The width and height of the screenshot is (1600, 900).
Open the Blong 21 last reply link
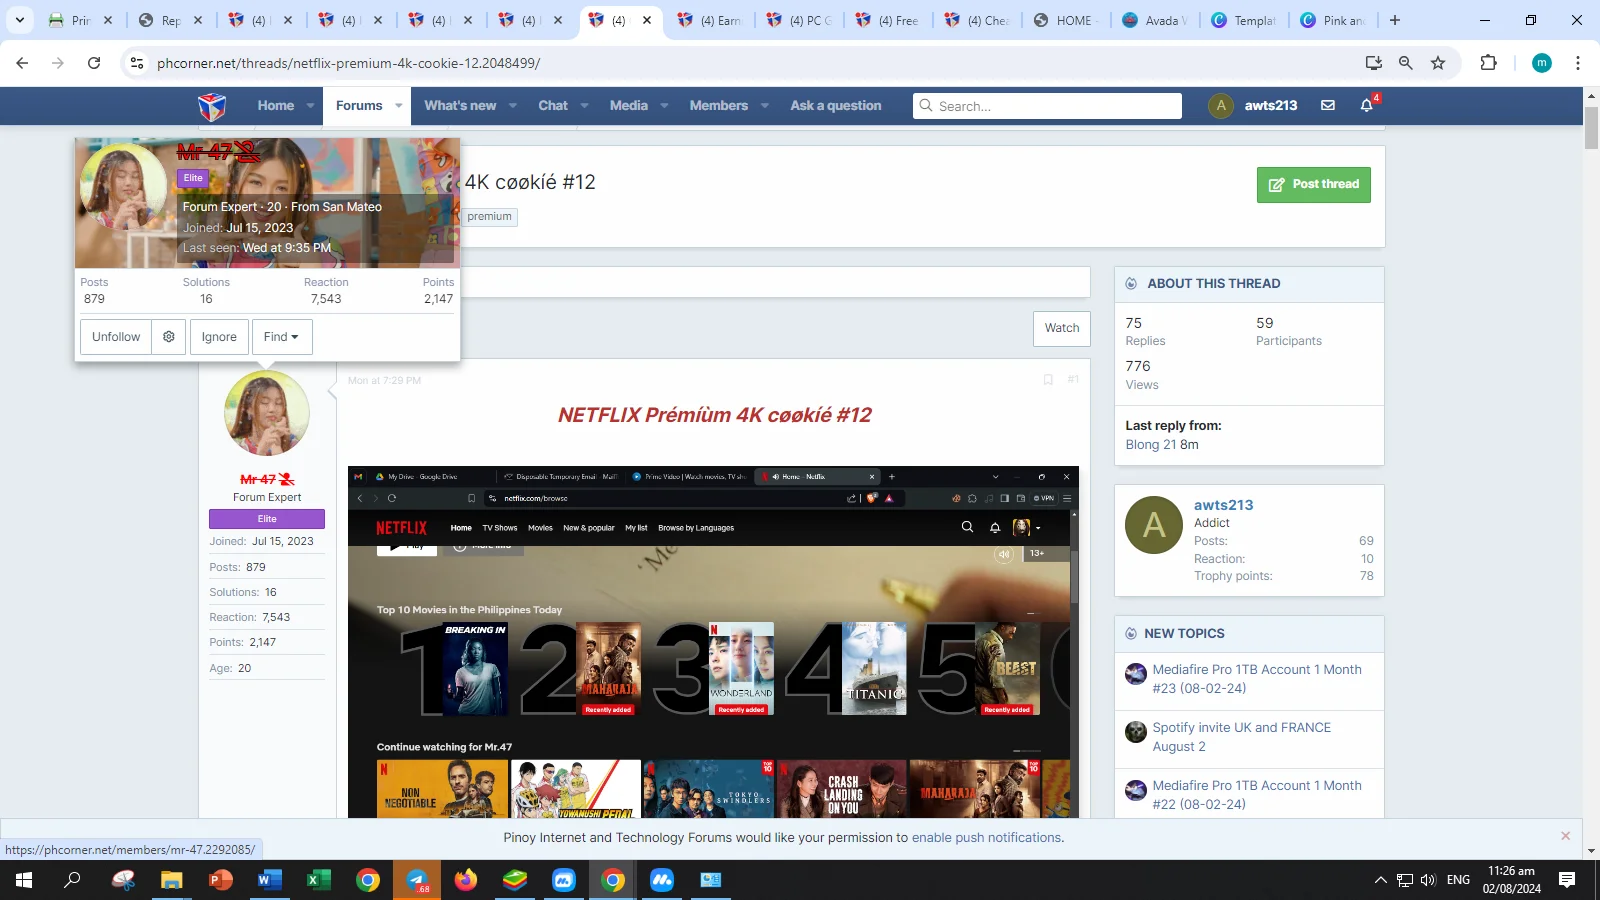pyautogui.click(x=1150, y=445)
